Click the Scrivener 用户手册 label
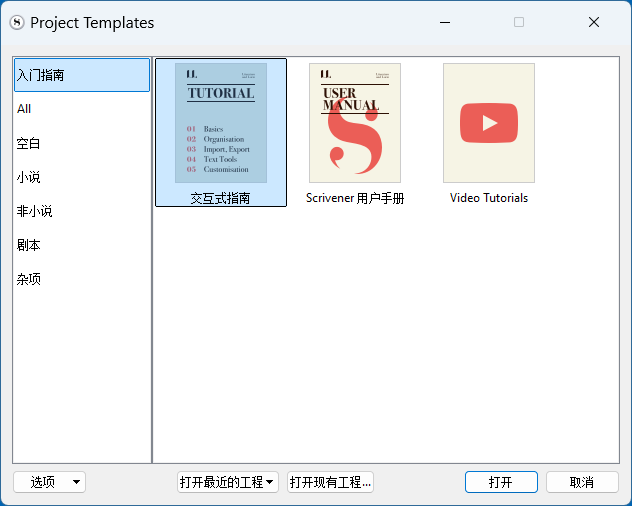Viewport: 632px width, 506px height. [355, 198]
